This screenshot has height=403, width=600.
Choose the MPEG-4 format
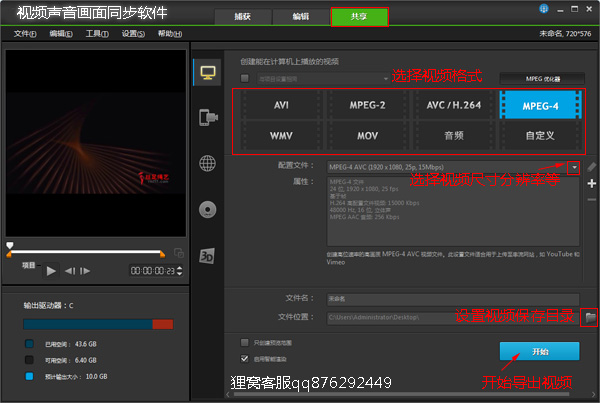pyautogui.click(x=540, y=105)
